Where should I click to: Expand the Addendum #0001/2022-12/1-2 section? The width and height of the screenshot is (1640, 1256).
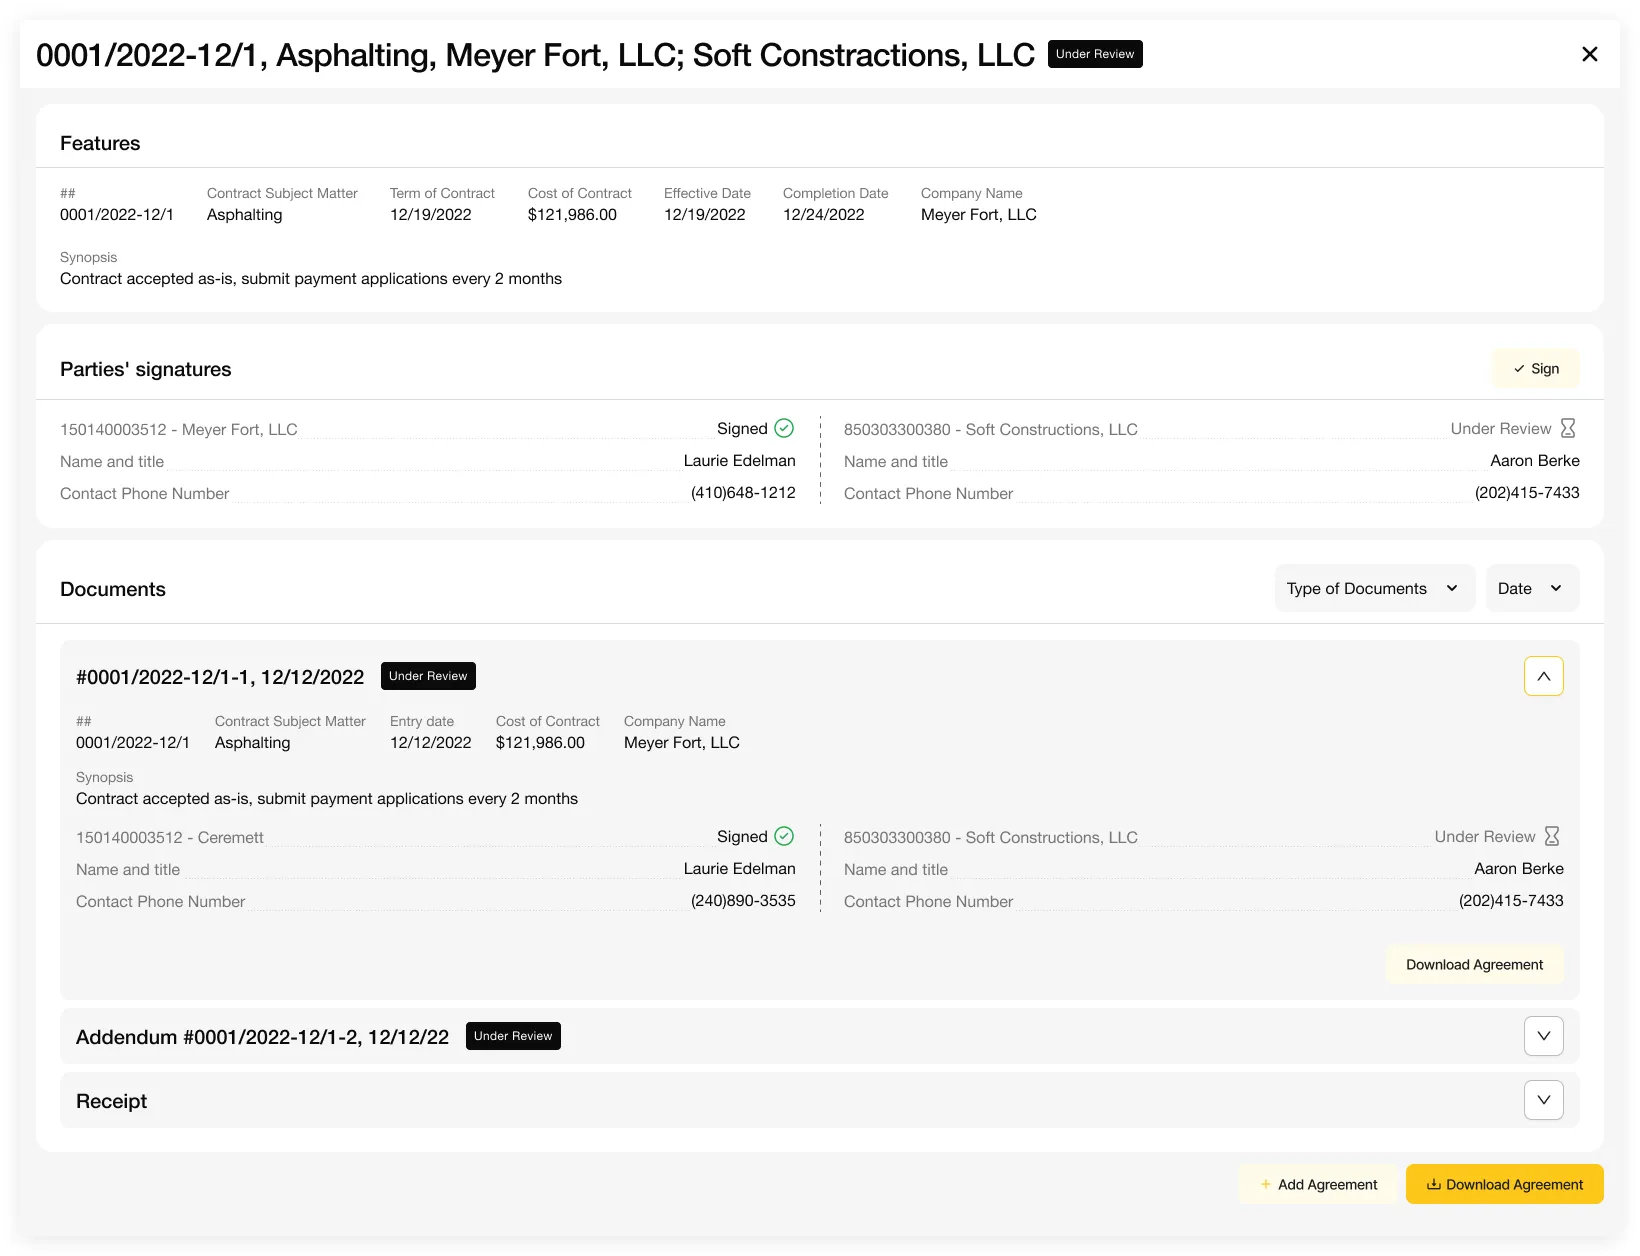pyautogui.click(x=1544, y=1036)
